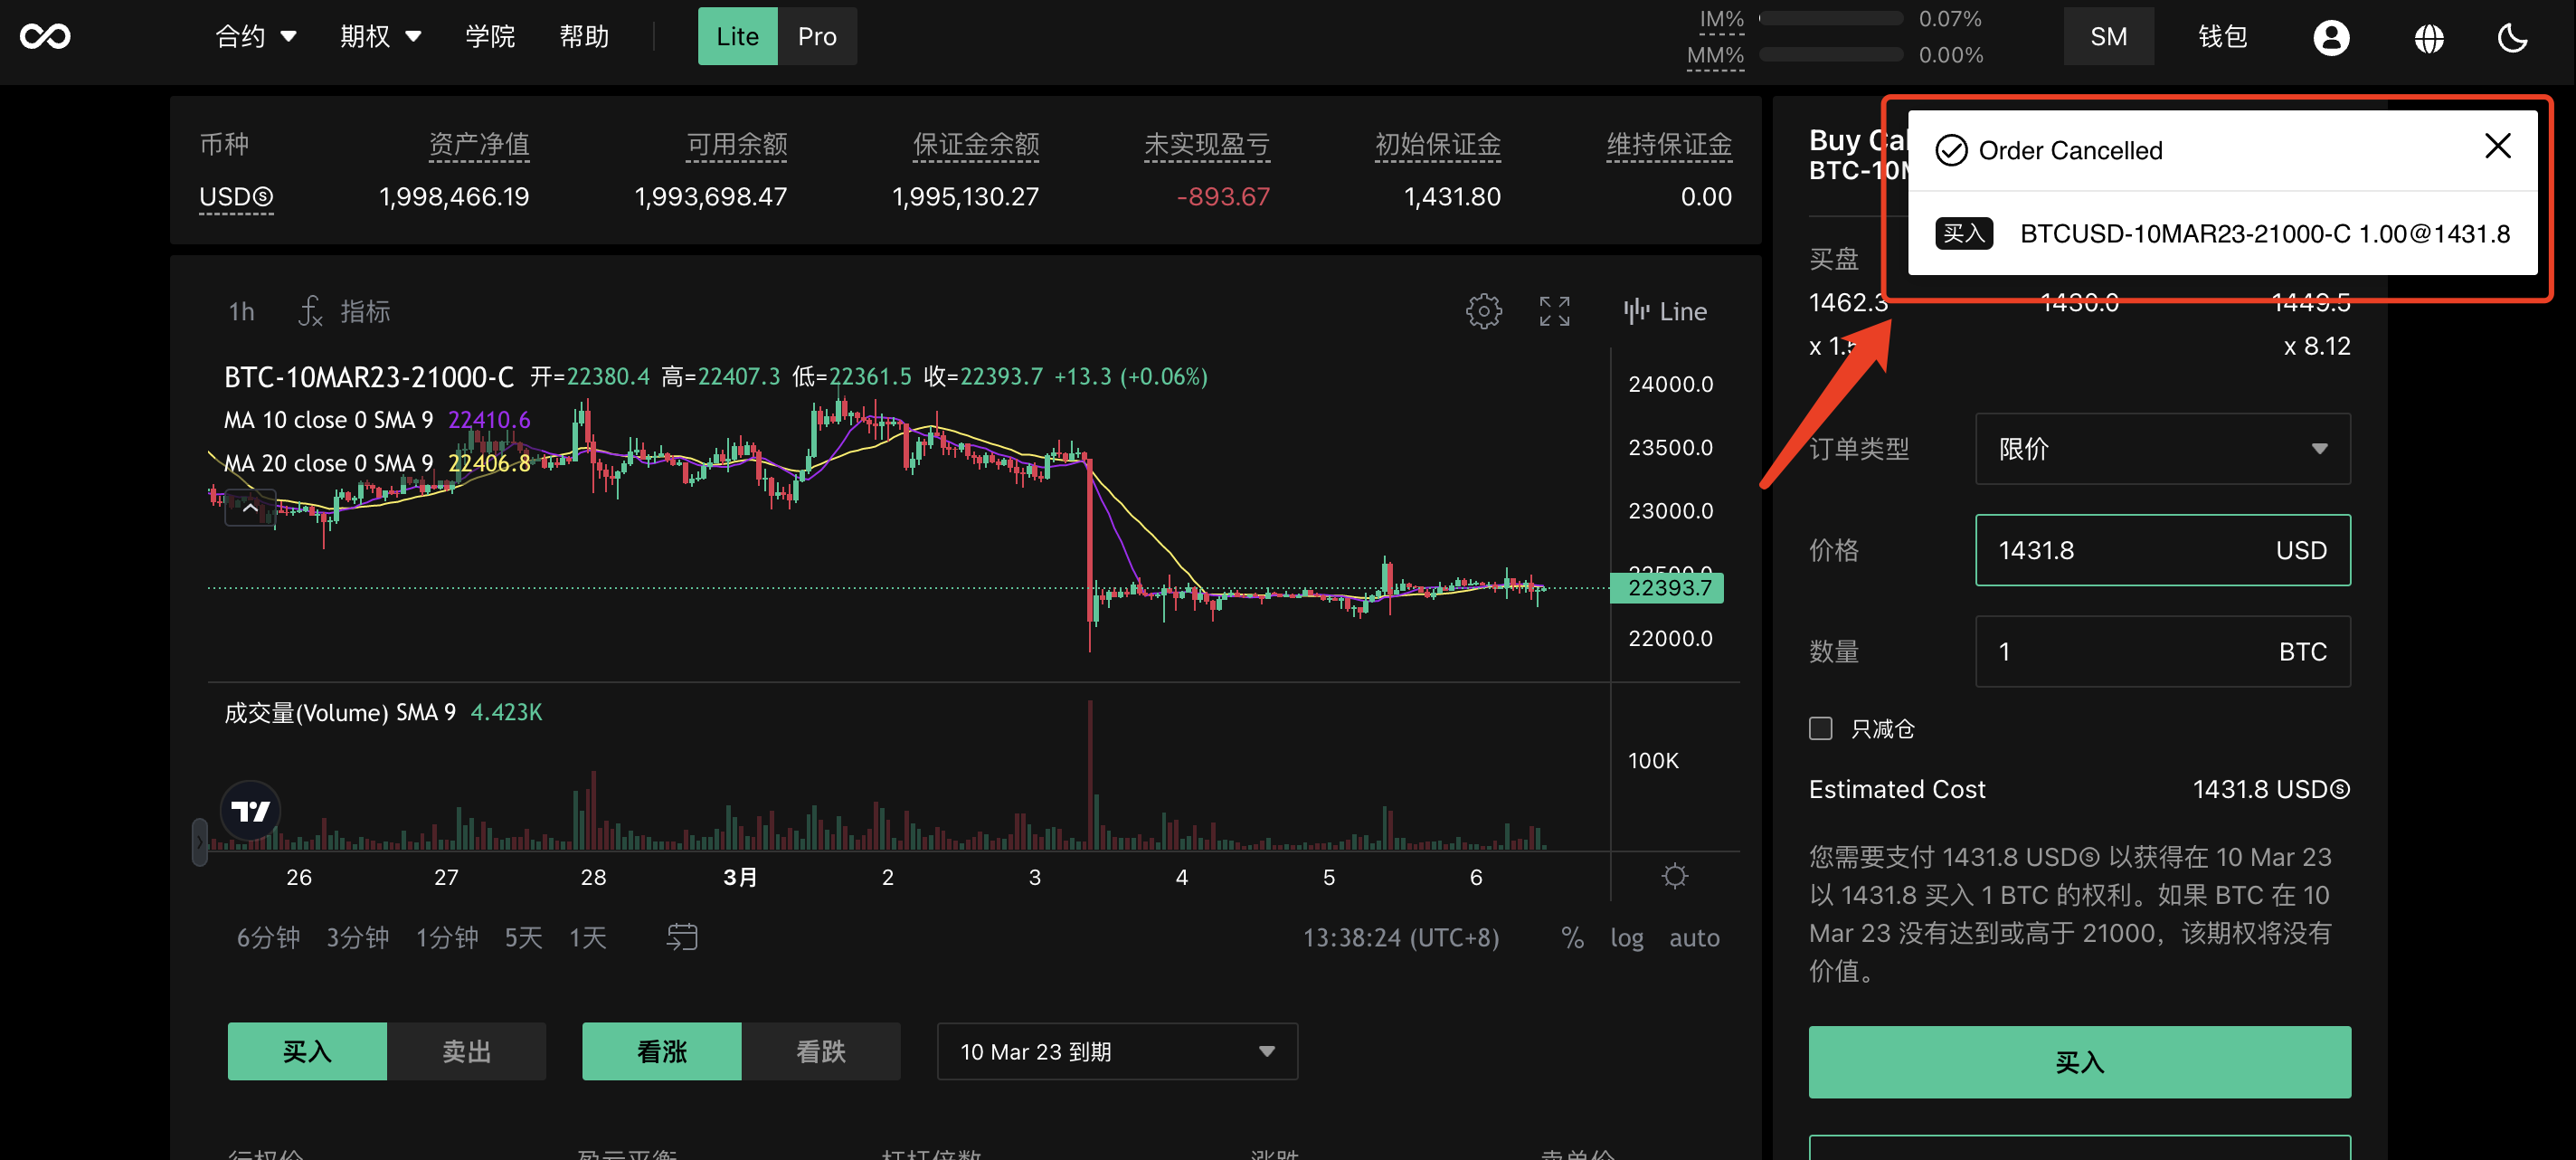The width and height of the screenshot is (2576, 1160).
Task: Click the 保证金余额 column header
Action: pyautogui.click(x=975, y=144)
